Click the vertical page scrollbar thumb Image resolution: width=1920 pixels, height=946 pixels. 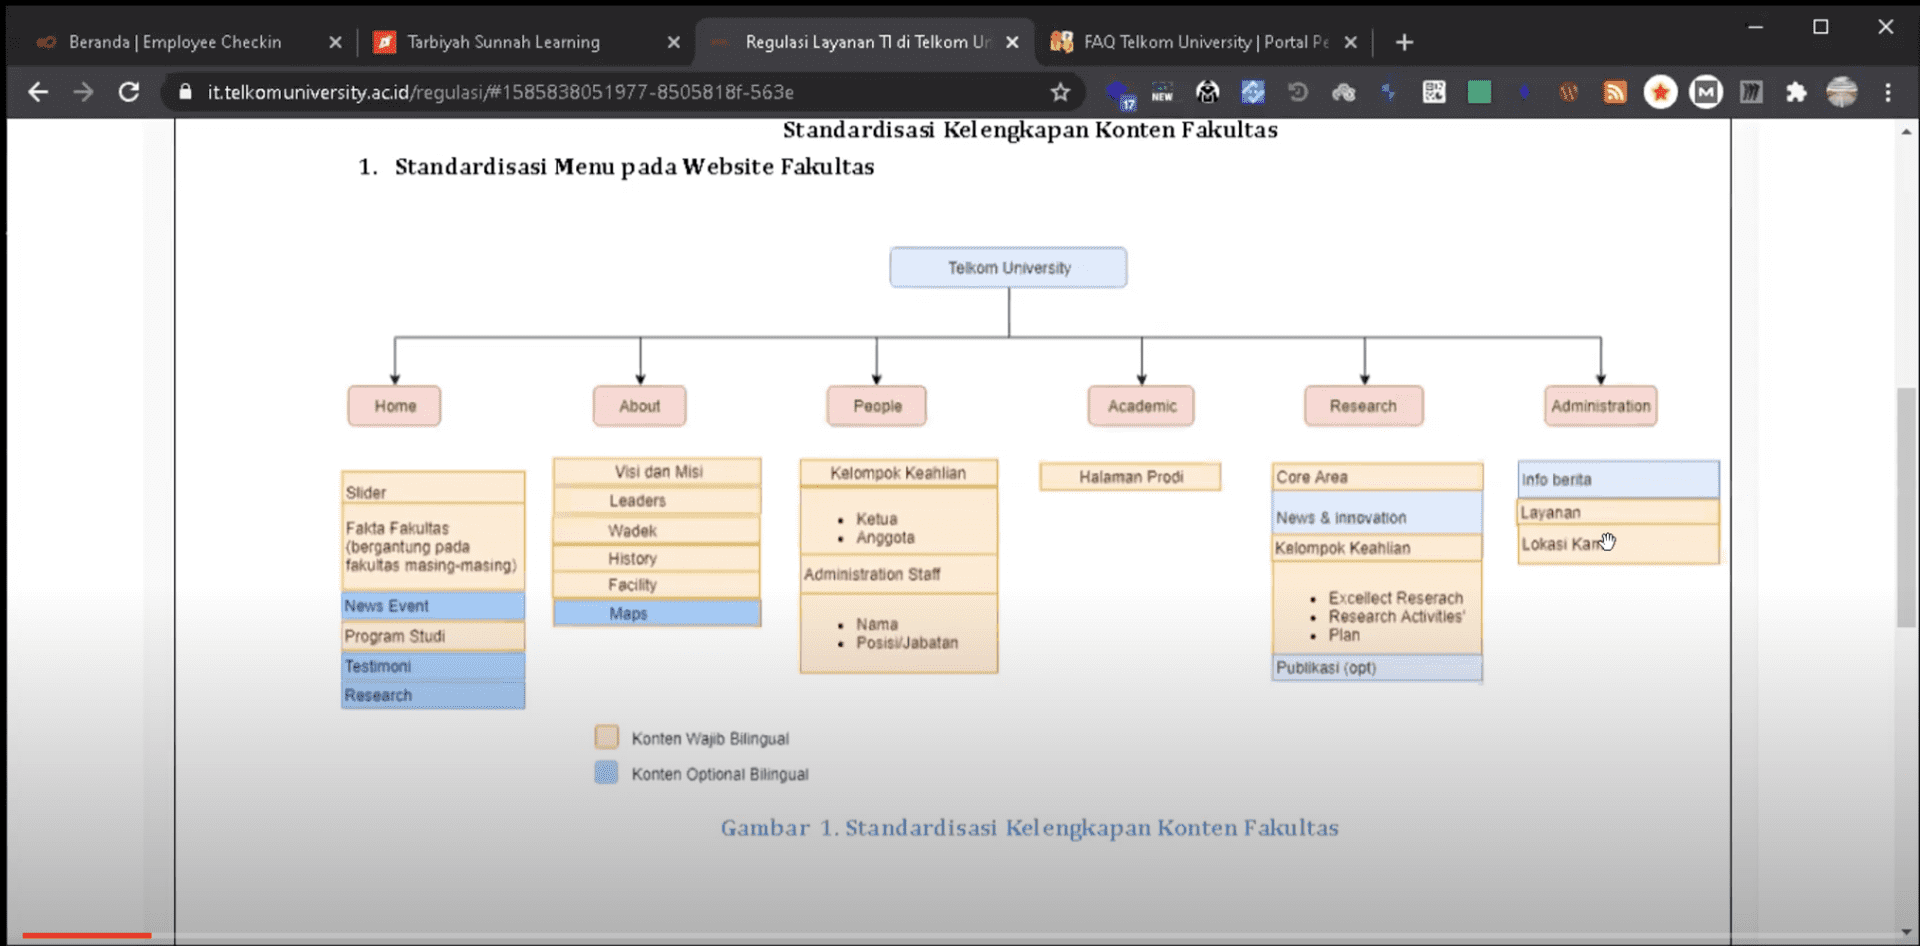click(1906, 507)
